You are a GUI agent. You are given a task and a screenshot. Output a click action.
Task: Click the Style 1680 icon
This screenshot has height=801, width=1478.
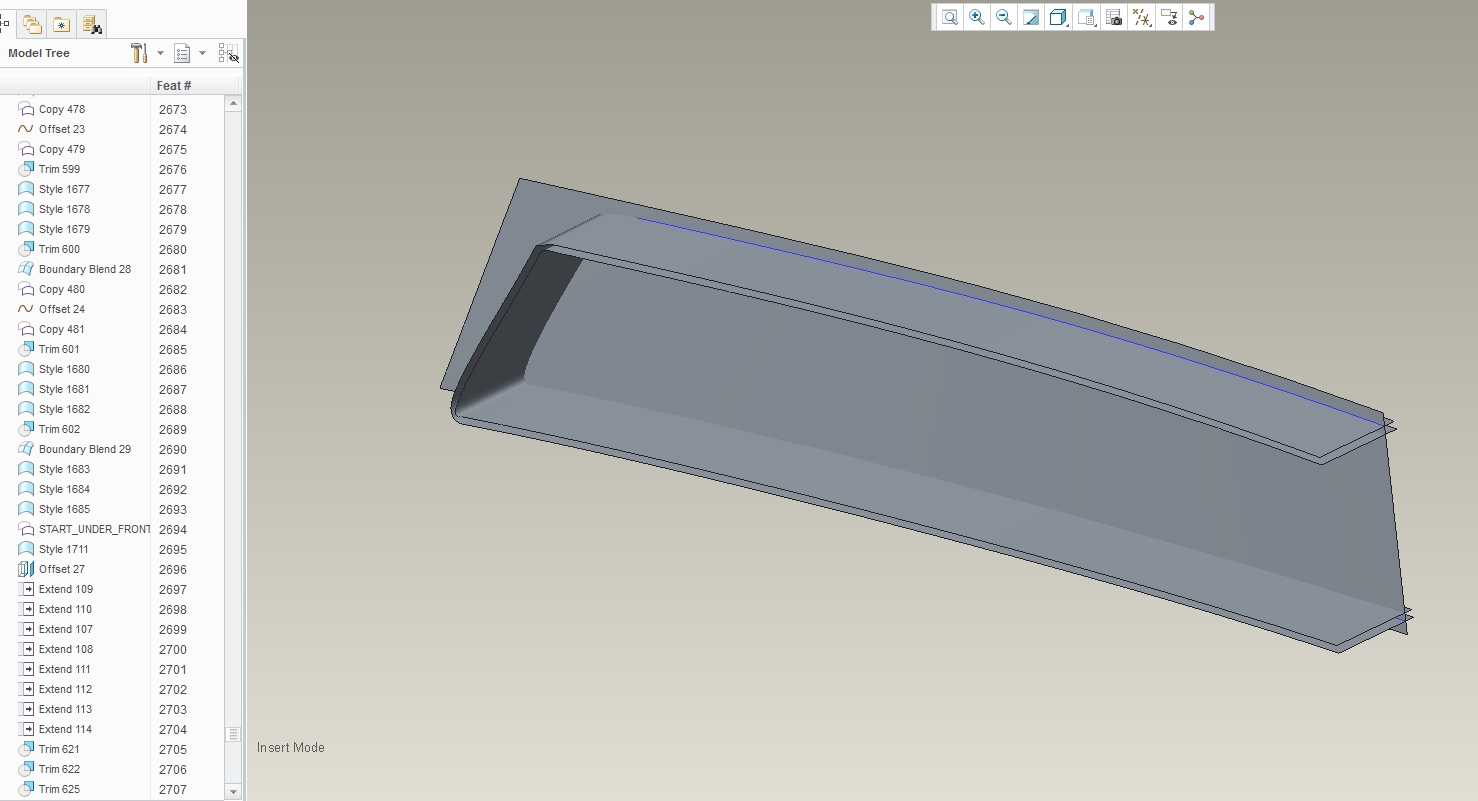coord(26,369)
